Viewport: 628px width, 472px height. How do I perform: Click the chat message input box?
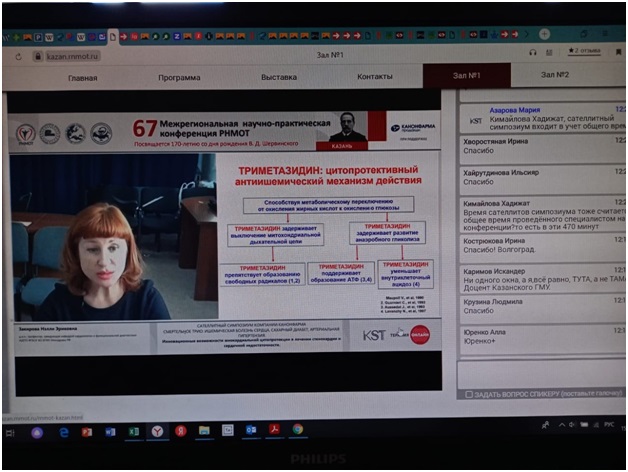(x=541, y=375)
